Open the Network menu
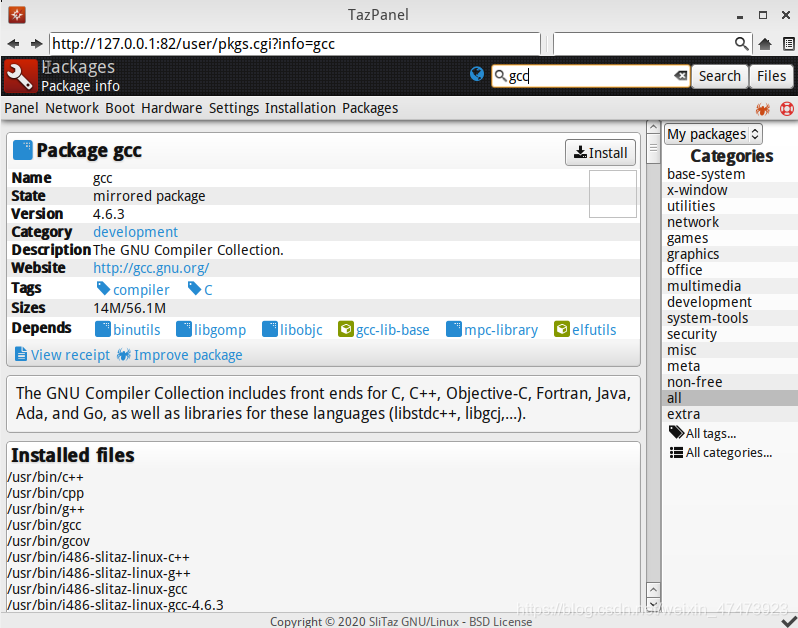The width and height of the screenshot is (798, 628). pos(72,108)
